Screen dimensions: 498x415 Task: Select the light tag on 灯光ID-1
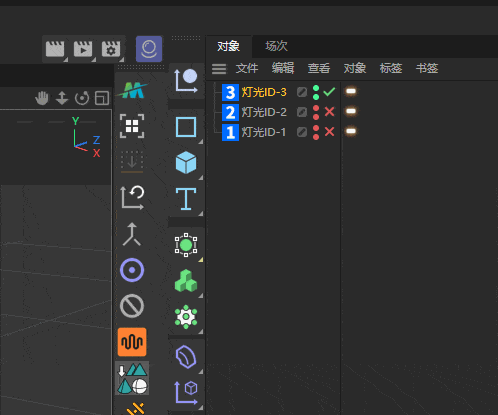tap(351, 131)
